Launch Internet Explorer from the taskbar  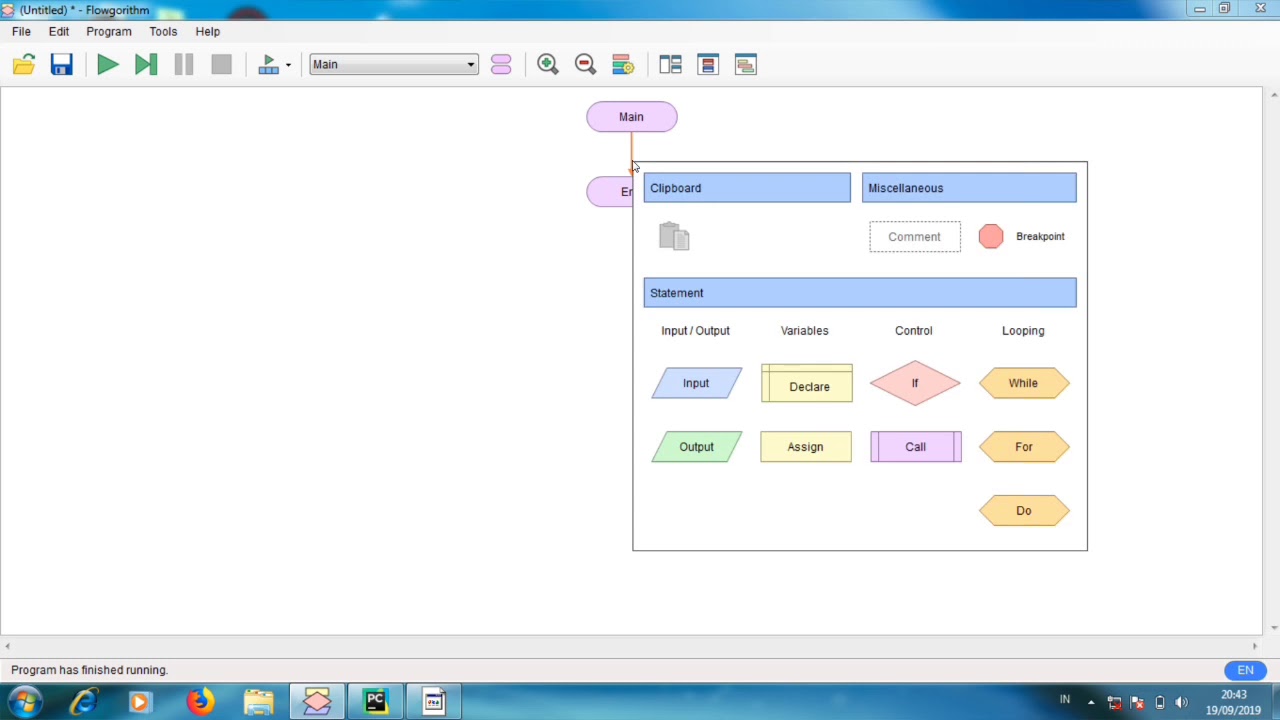(83, 702)
